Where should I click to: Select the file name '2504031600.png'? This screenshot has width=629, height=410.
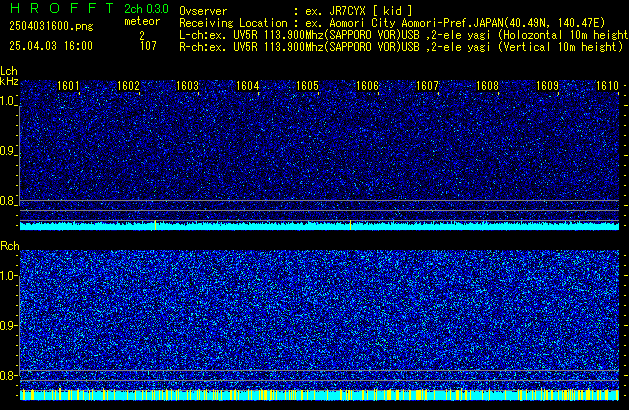coord(51,26)
